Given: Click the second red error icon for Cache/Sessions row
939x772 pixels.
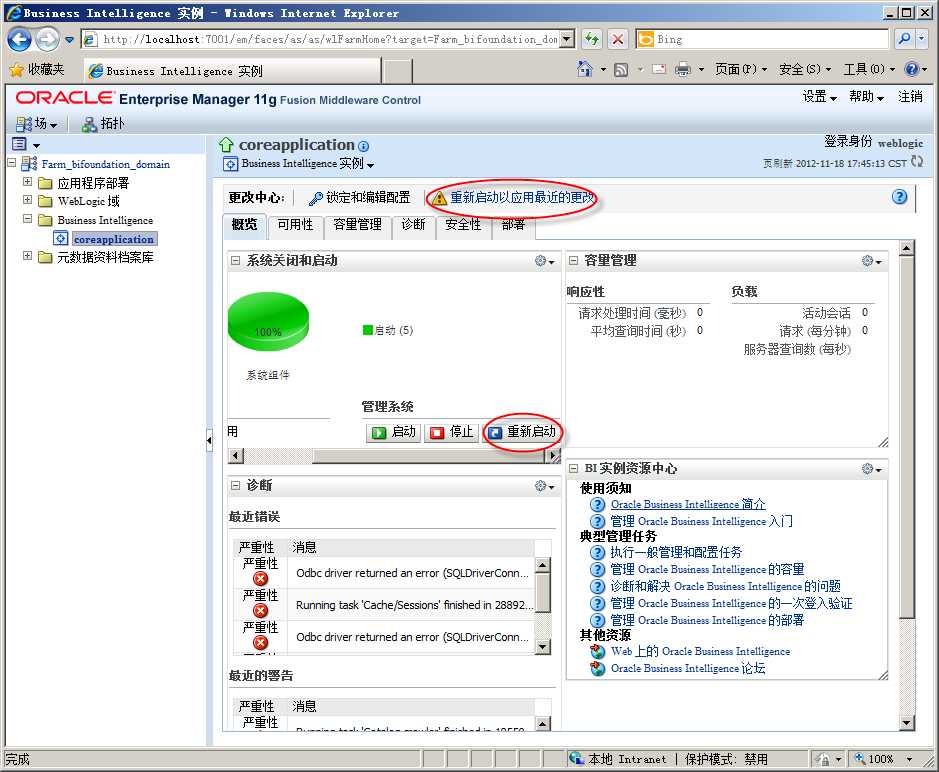Looking at the screenshot, I should pyautogui.click(x=261, y=610).
